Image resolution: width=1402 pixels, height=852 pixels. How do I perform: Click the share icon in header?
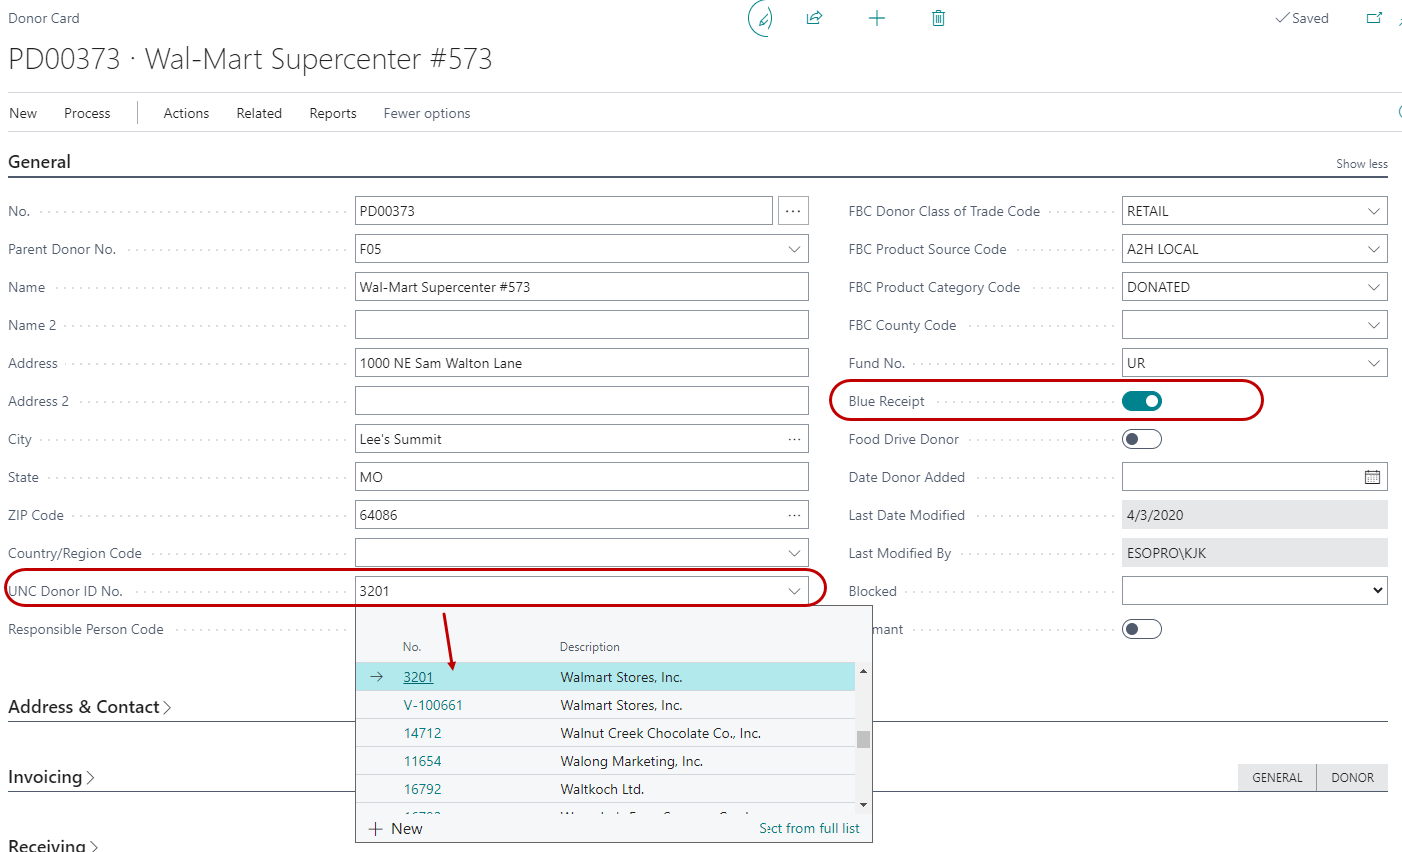pos(814,18)
